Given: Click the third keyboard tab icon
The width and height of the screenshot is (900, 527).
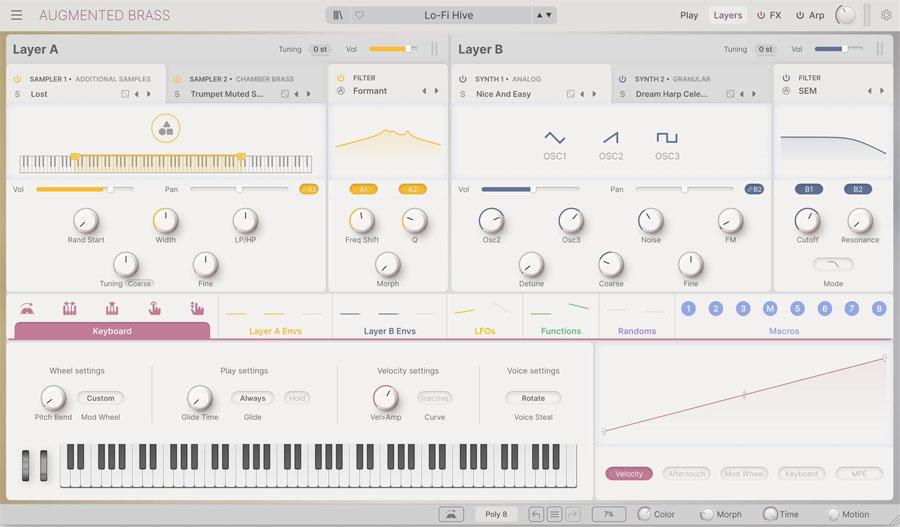Looking at the screenshot, I should [112, 309].
